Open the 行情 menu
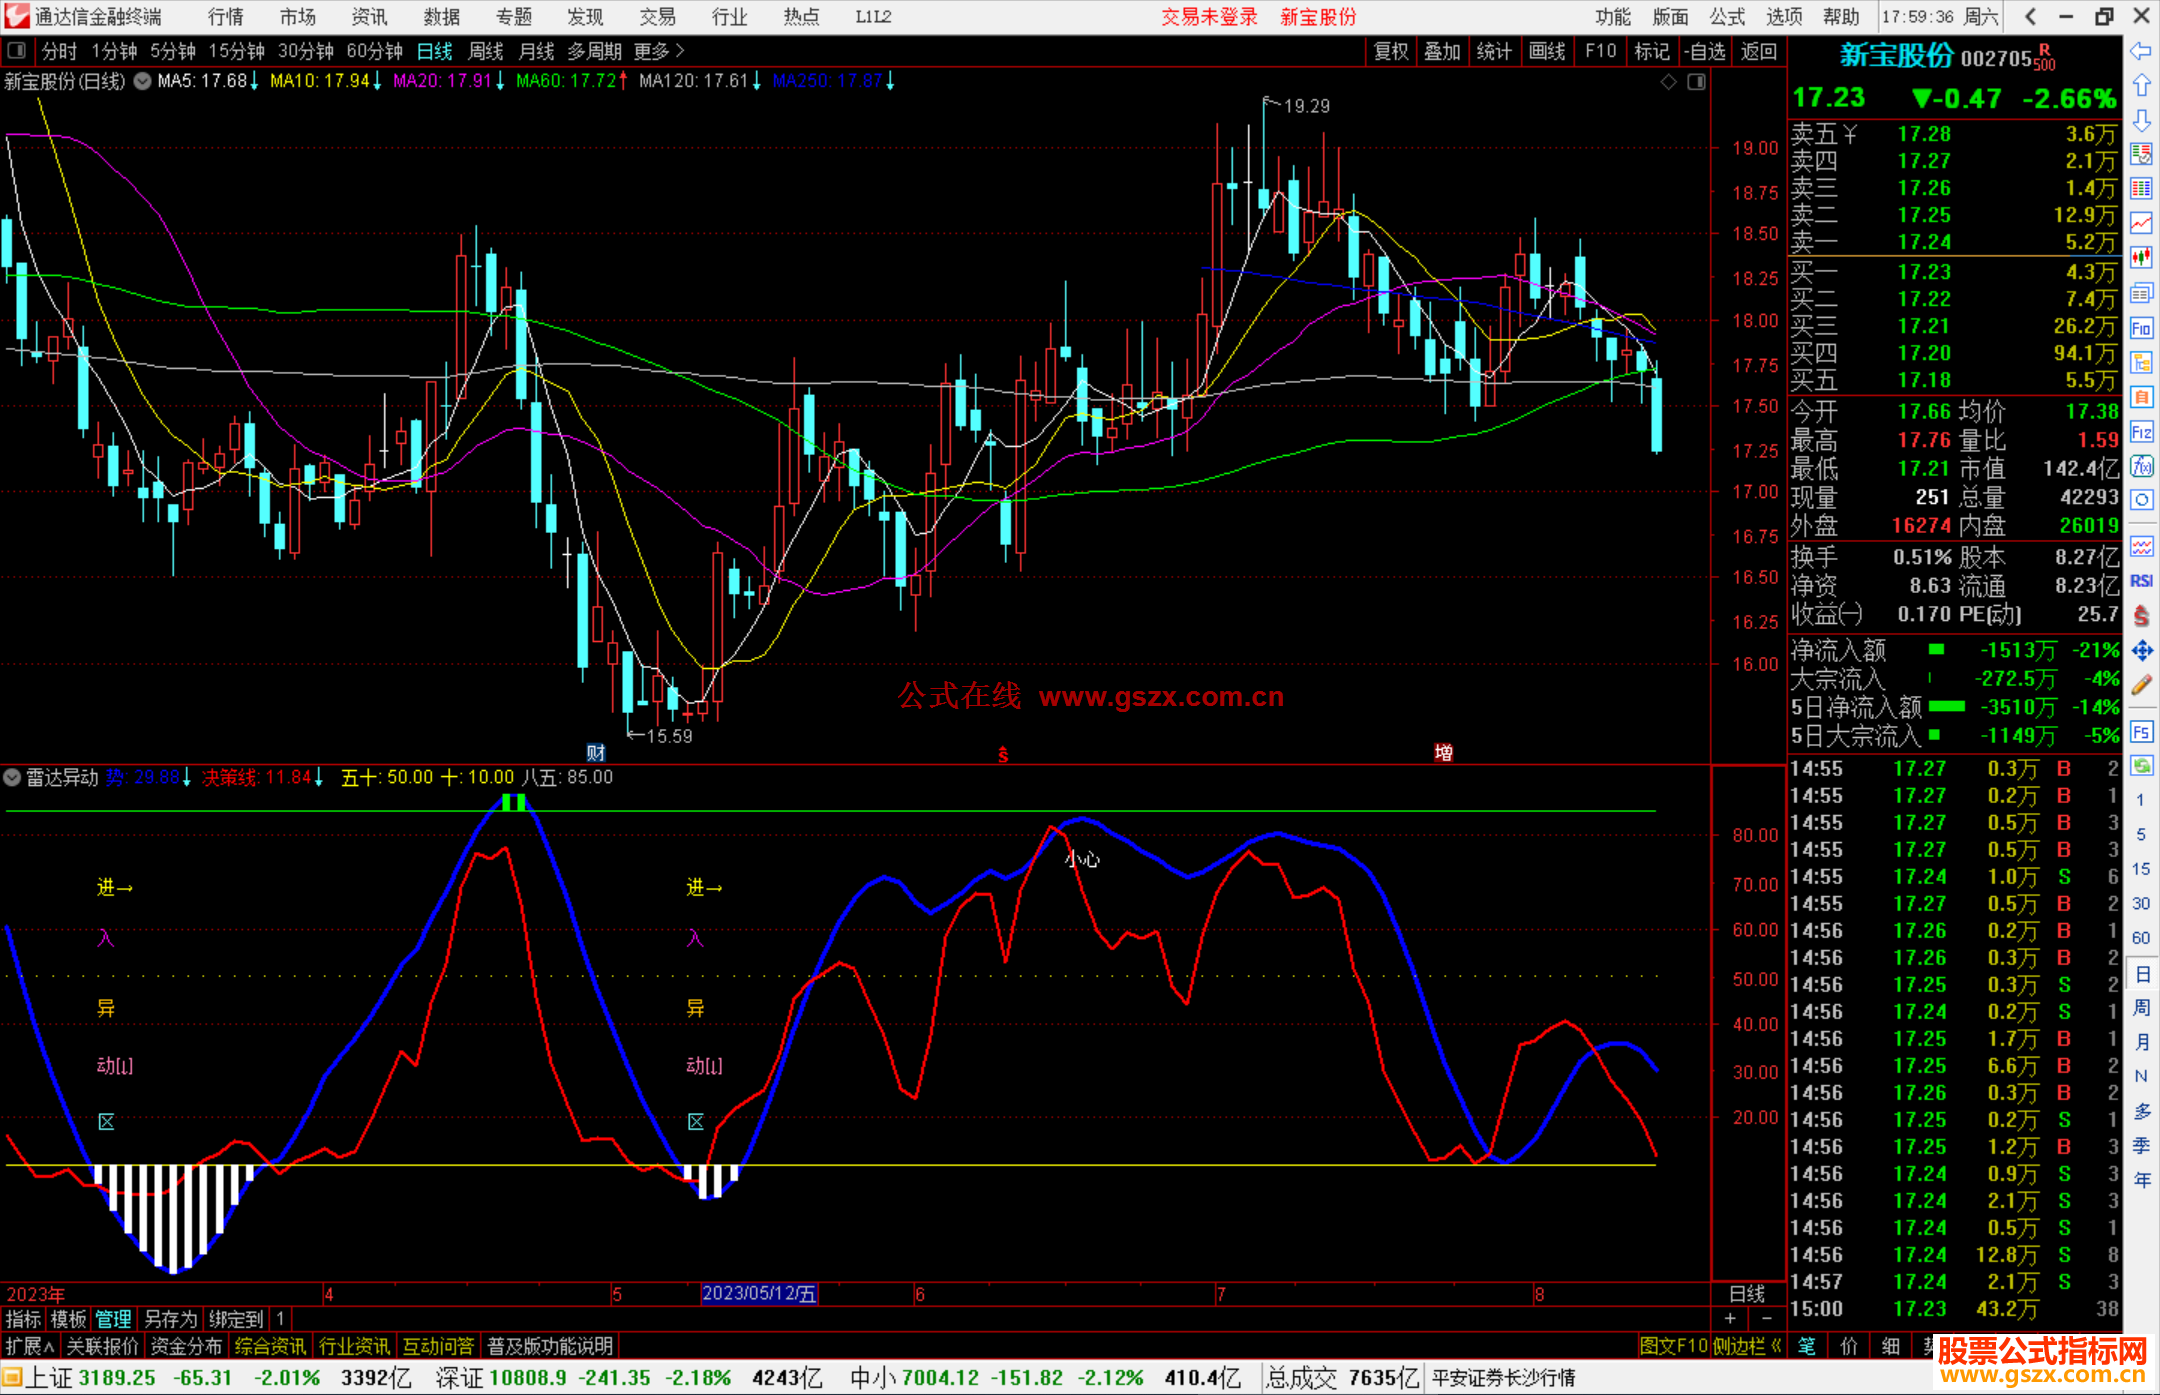This screenshot has height=1395, width=2160. pyautogui.click(x=226, y=17)
